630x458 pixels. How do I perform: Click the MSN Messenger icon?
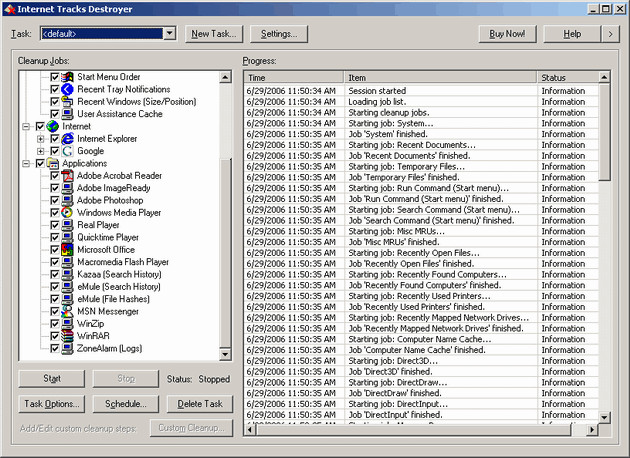[x=67, y=311]
